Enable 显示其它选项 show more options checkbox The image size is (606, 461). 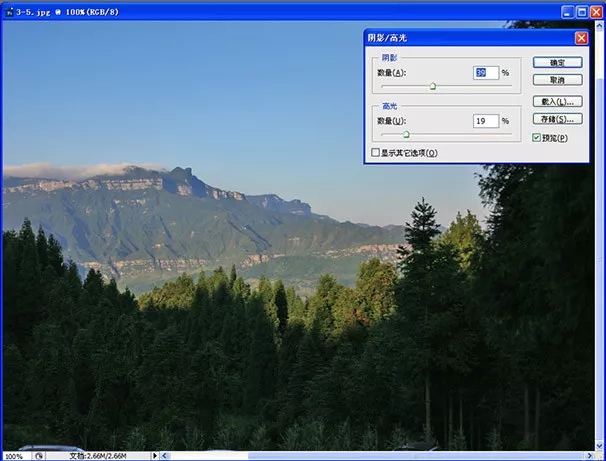[x=375, y=153]
